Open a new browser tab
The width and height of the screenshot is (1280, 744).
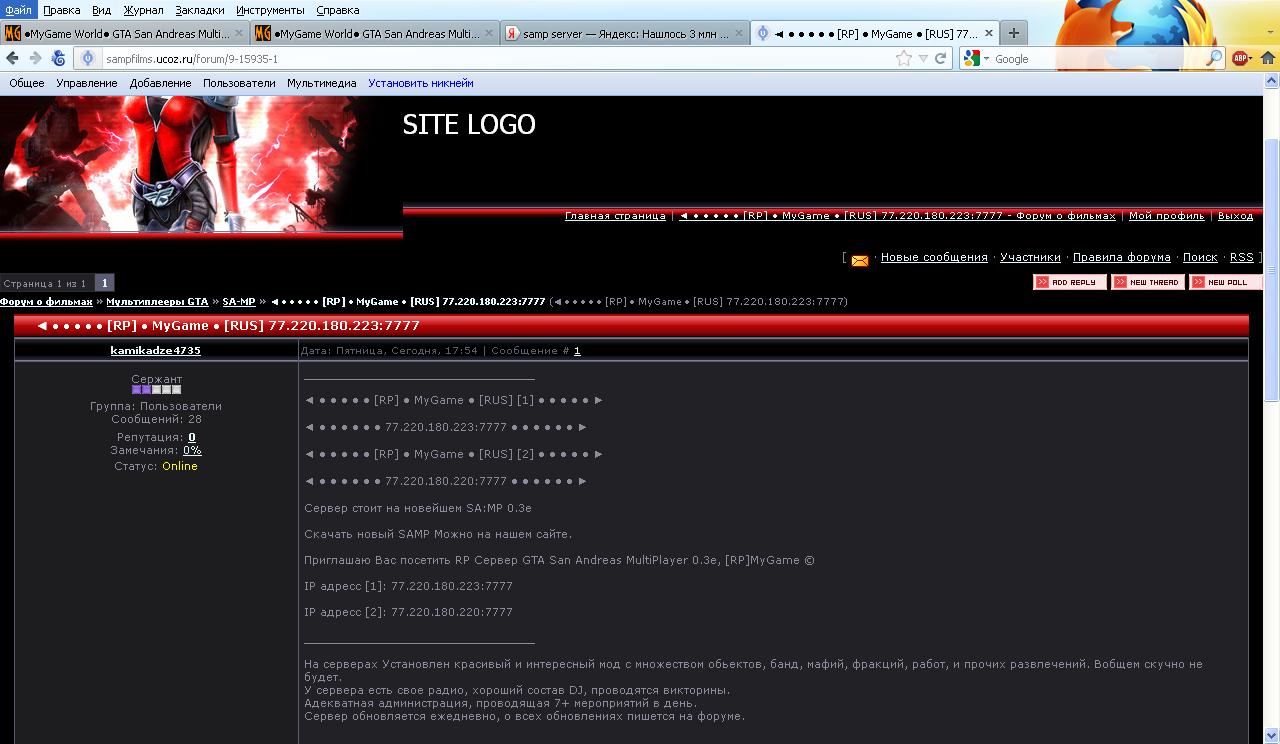point(1013,33)
